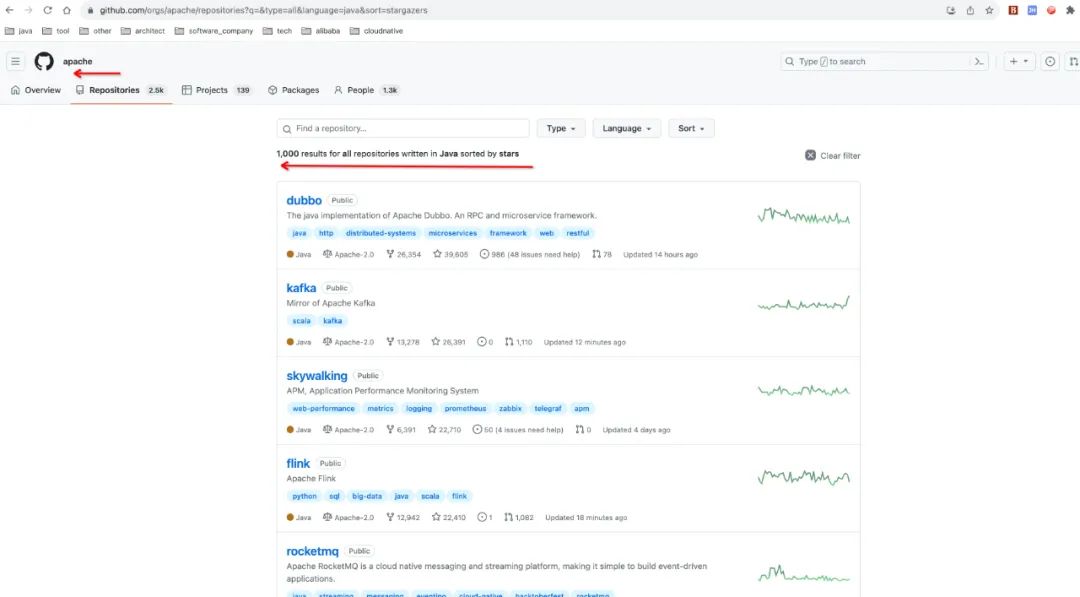Viewport: 1080px width, 597px height.
Task: Bookmark this page with star icon
Action: (989, 10)
